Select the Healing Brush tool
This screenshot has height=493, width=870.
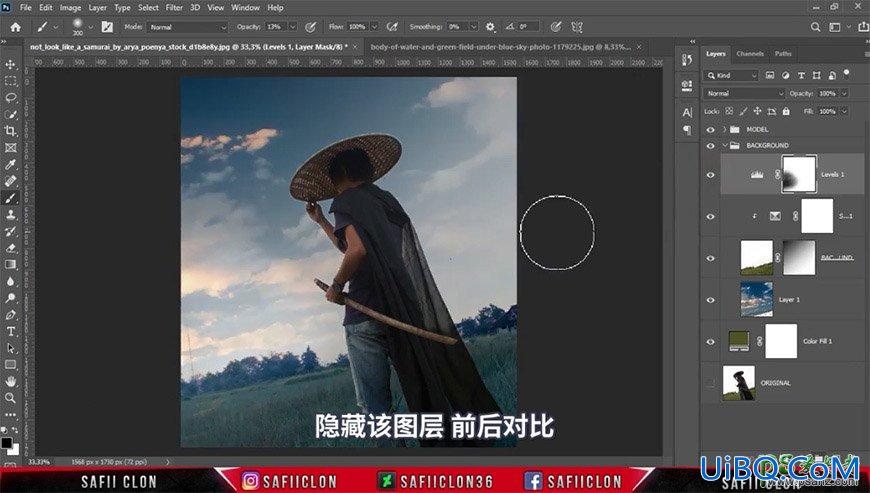[11, 181]
